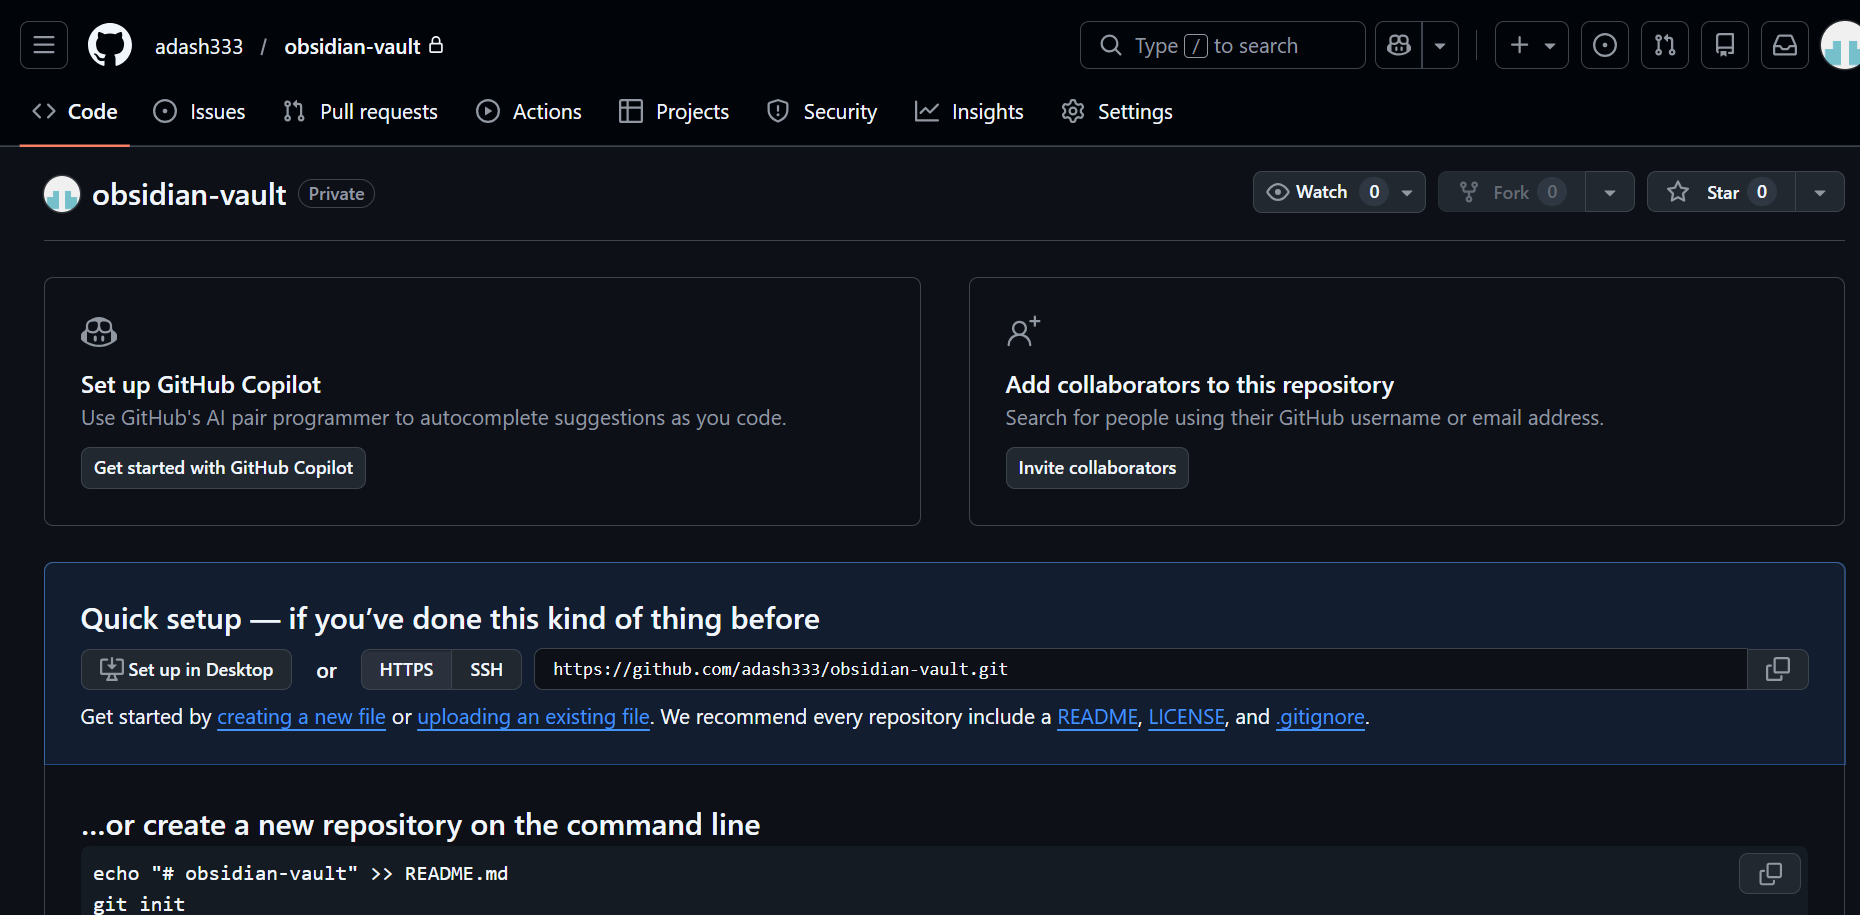Click the search box in header
The width and height of the screenshot is (1860, 915).
click(x=1222, y=45)
